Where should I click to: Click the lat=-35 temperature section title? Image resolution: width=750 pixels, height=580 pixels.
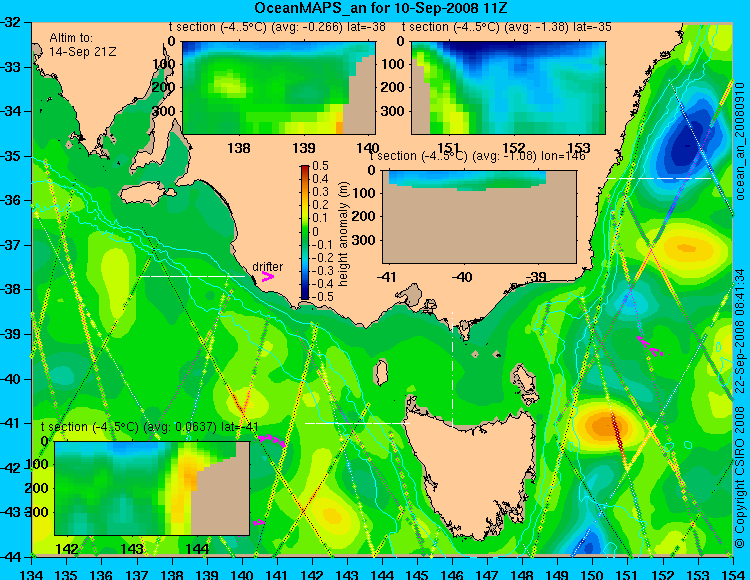(507, 27)
